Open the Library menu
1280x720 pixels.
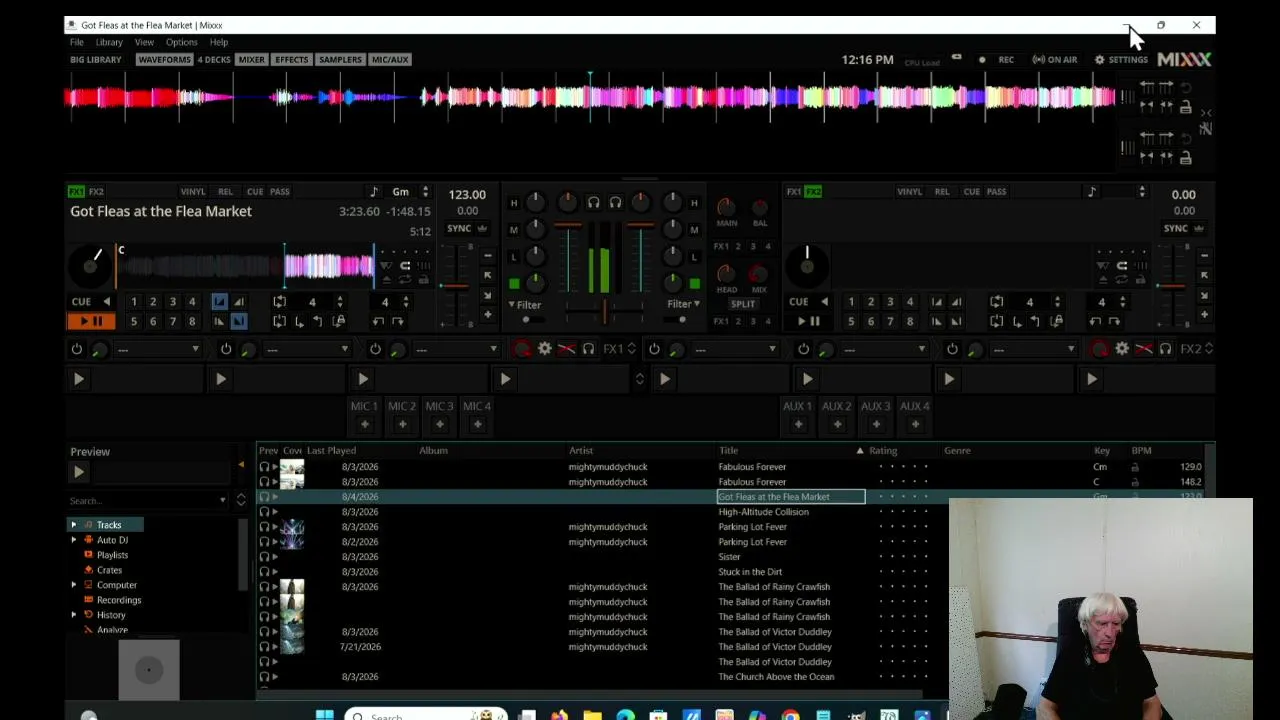tap(109, 42)
